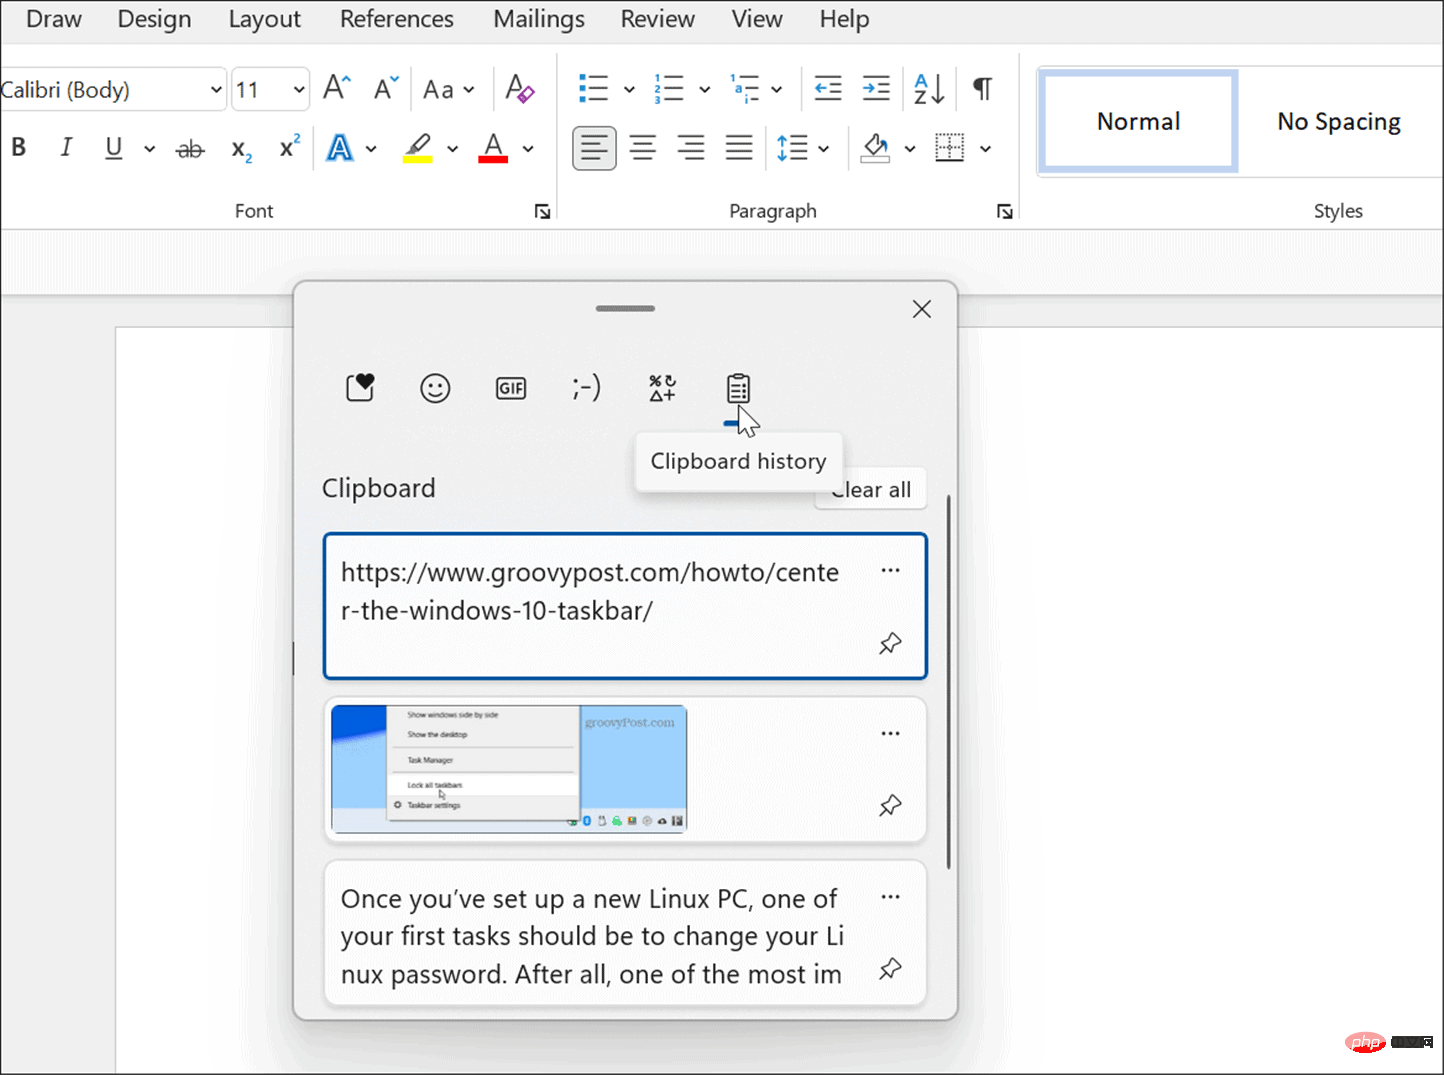Open the Emoji smiley tab
This screenshot has height=1075, width=1444.
435,388
